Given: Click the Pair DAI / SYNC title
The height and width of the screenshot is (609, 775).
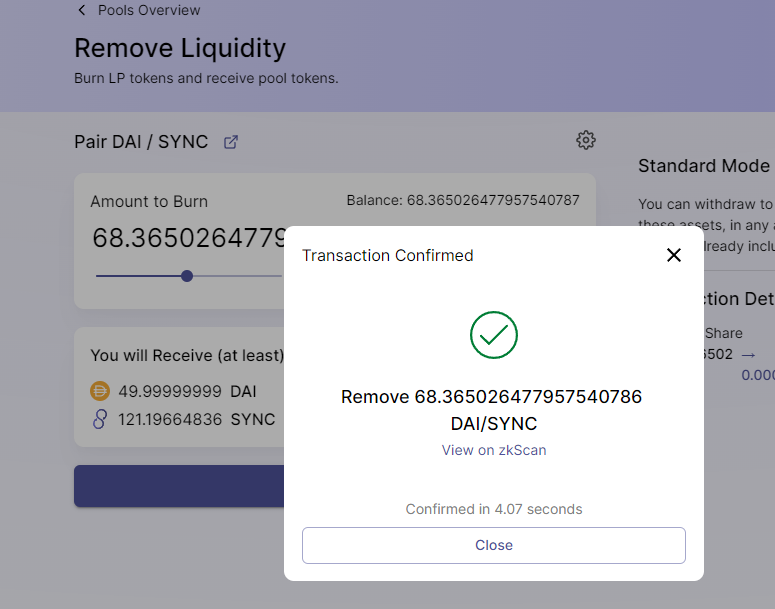Looking at the screenshot, I should [x=141, y=142].
